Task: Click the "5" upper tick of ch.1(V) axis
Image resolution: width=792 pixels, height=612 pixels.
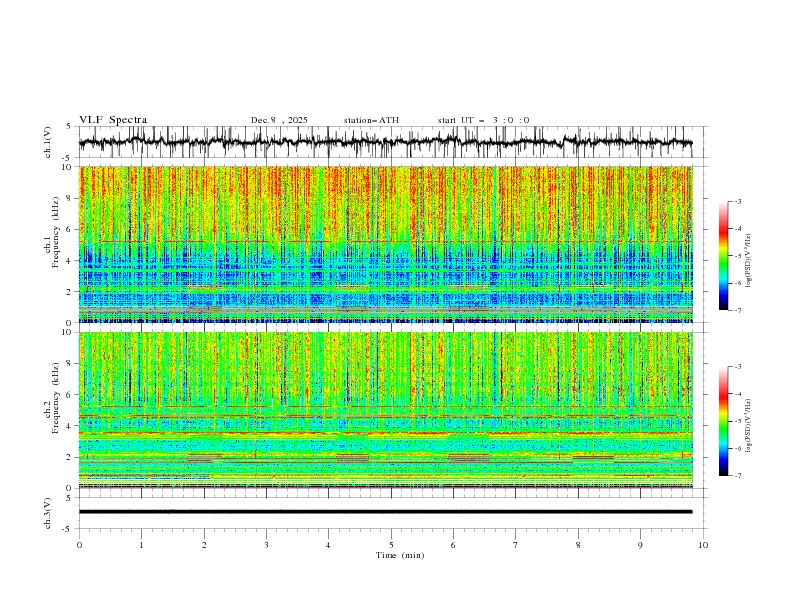Action: click(70, 126)
